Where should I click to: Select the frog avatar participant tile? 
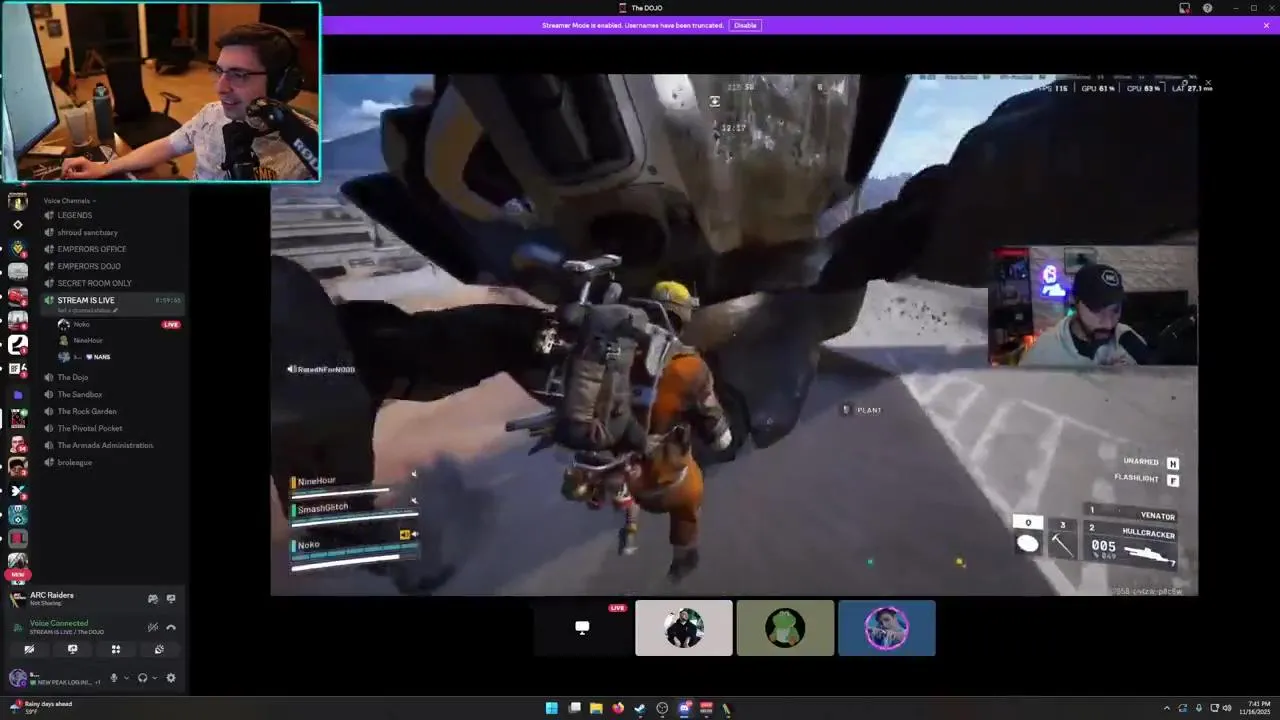tap(785, 628)
